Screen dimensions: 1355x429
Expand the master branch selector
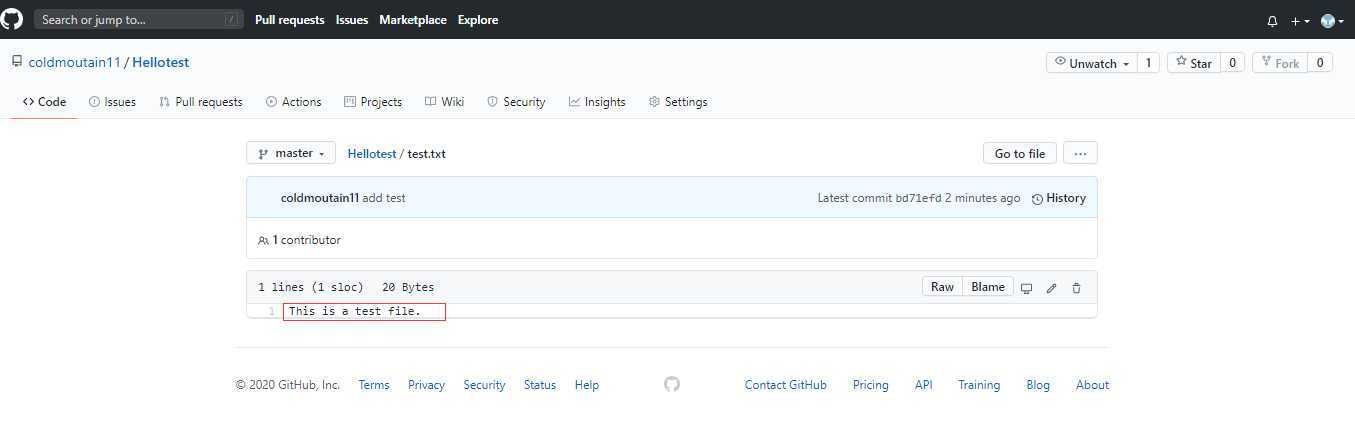[291, 153]
